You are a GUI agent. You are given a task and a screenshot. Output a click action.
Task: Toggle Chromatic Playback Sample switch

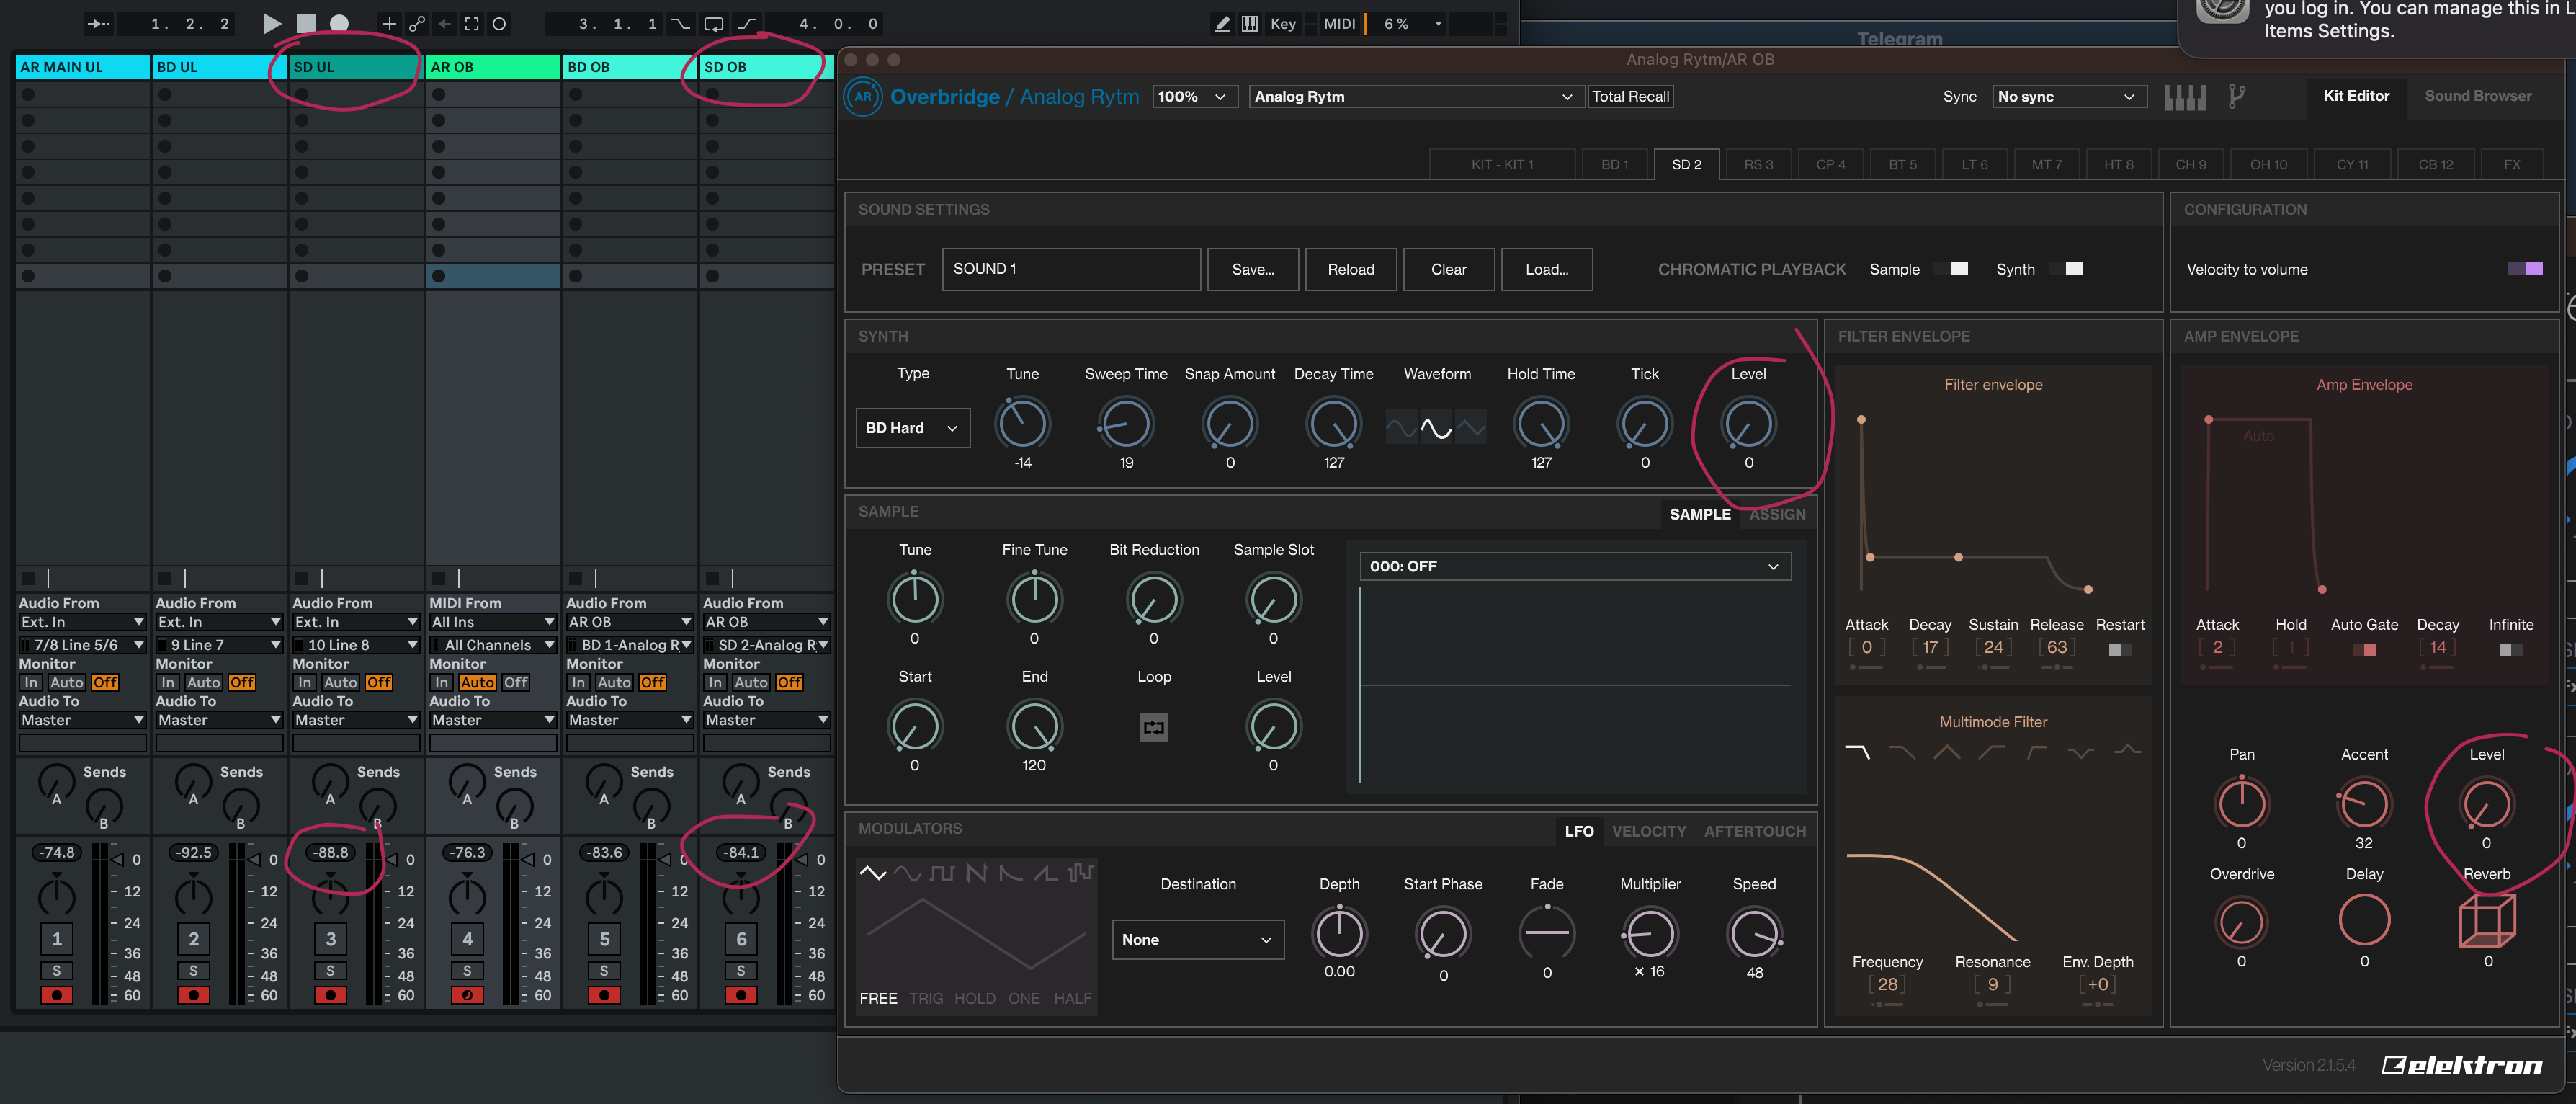pyautogui.click(x=1952, y=269)
